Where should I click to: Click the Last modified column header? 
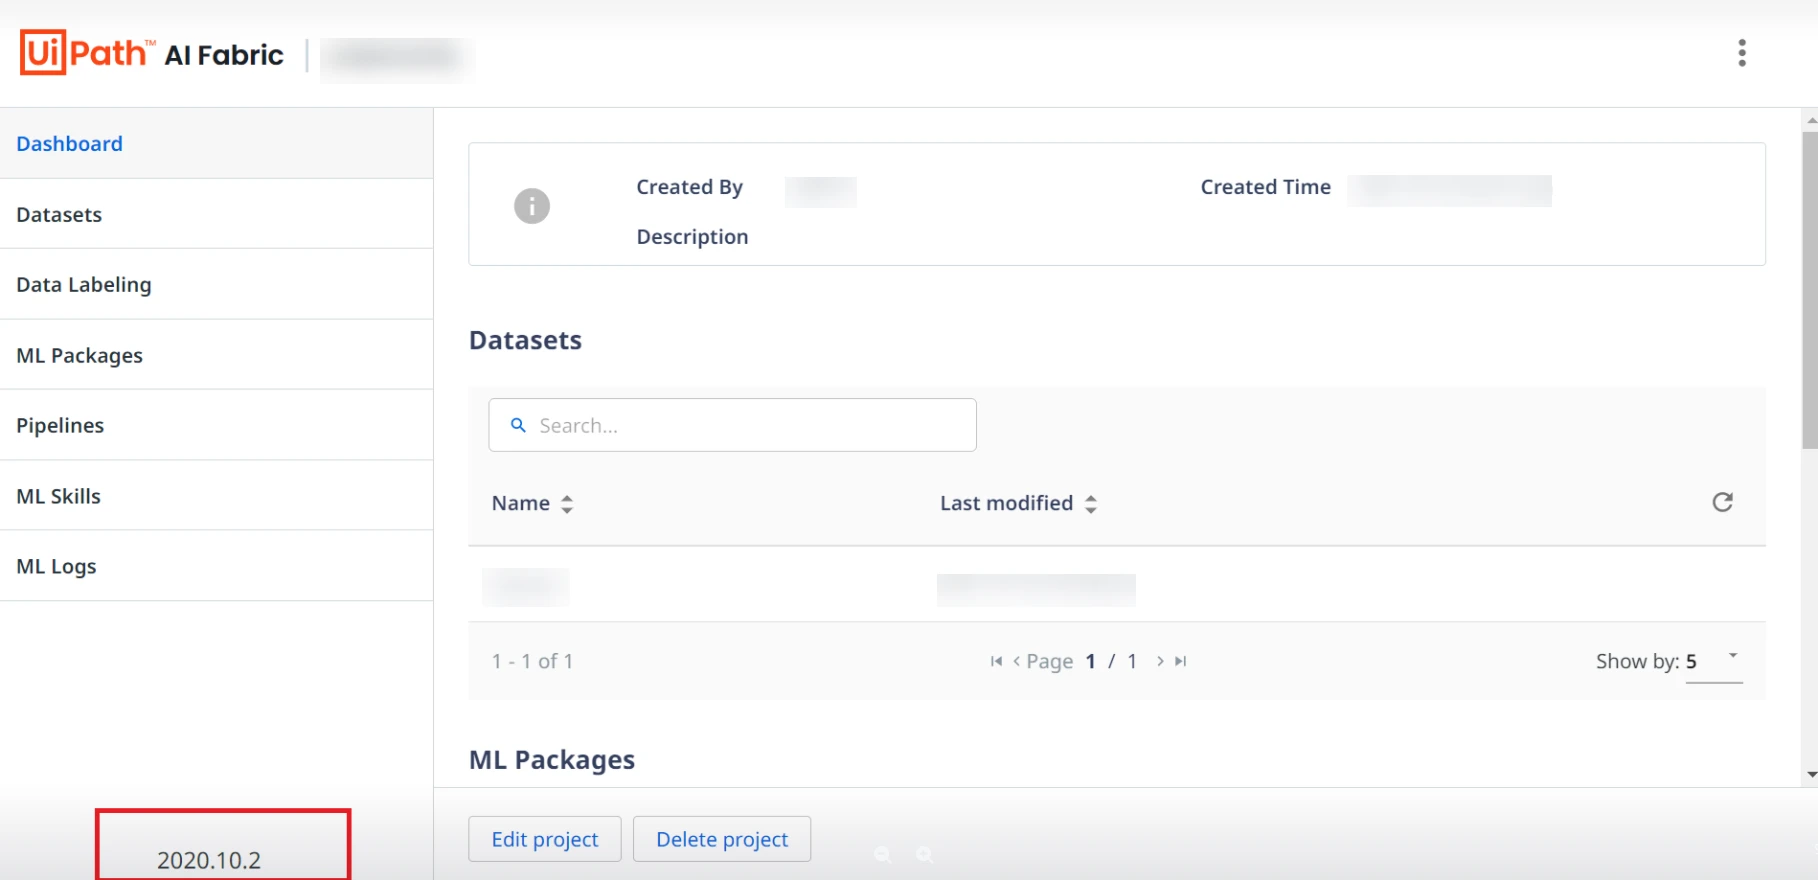[1006, 503]
